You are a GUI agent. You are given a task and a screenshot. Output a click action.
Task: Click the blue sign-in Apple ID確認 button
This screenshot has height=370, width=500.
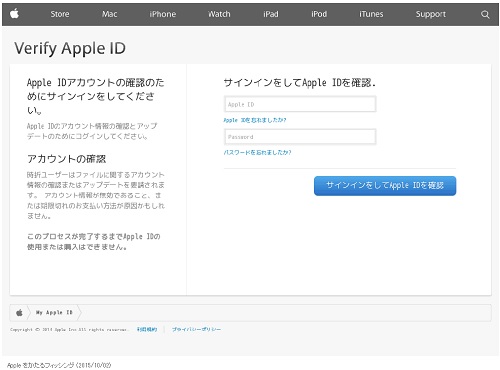[385, 186]
